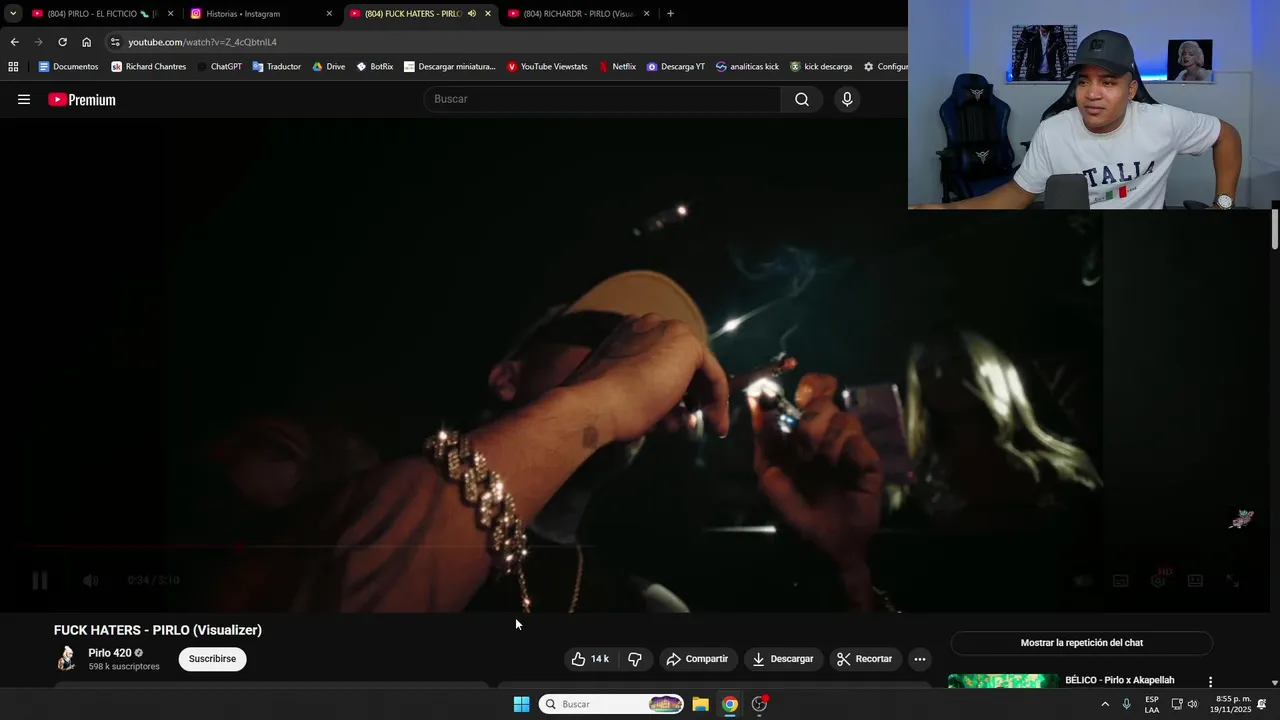Click Mostrar la repetición del chat

point(1081,643)
